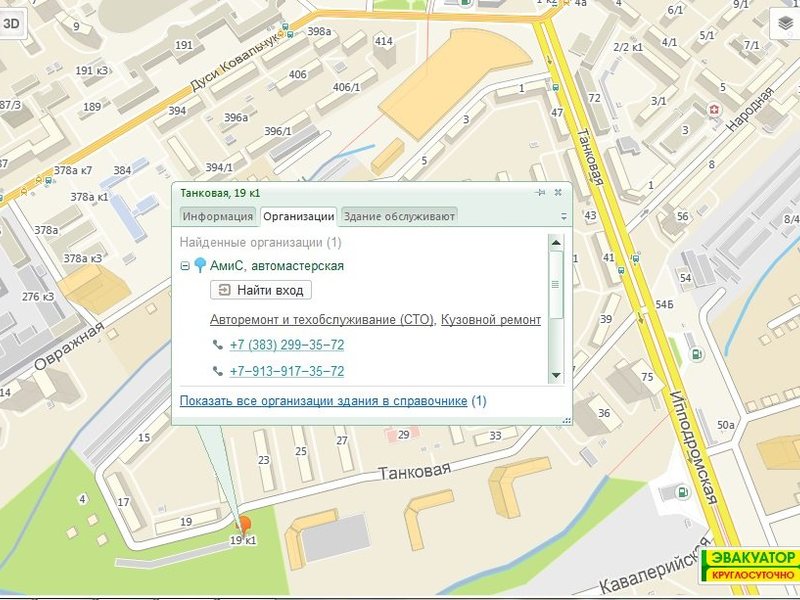Screen dimensions: 800x600
Task: Select building 27 on the map
Action: point(342,440)
